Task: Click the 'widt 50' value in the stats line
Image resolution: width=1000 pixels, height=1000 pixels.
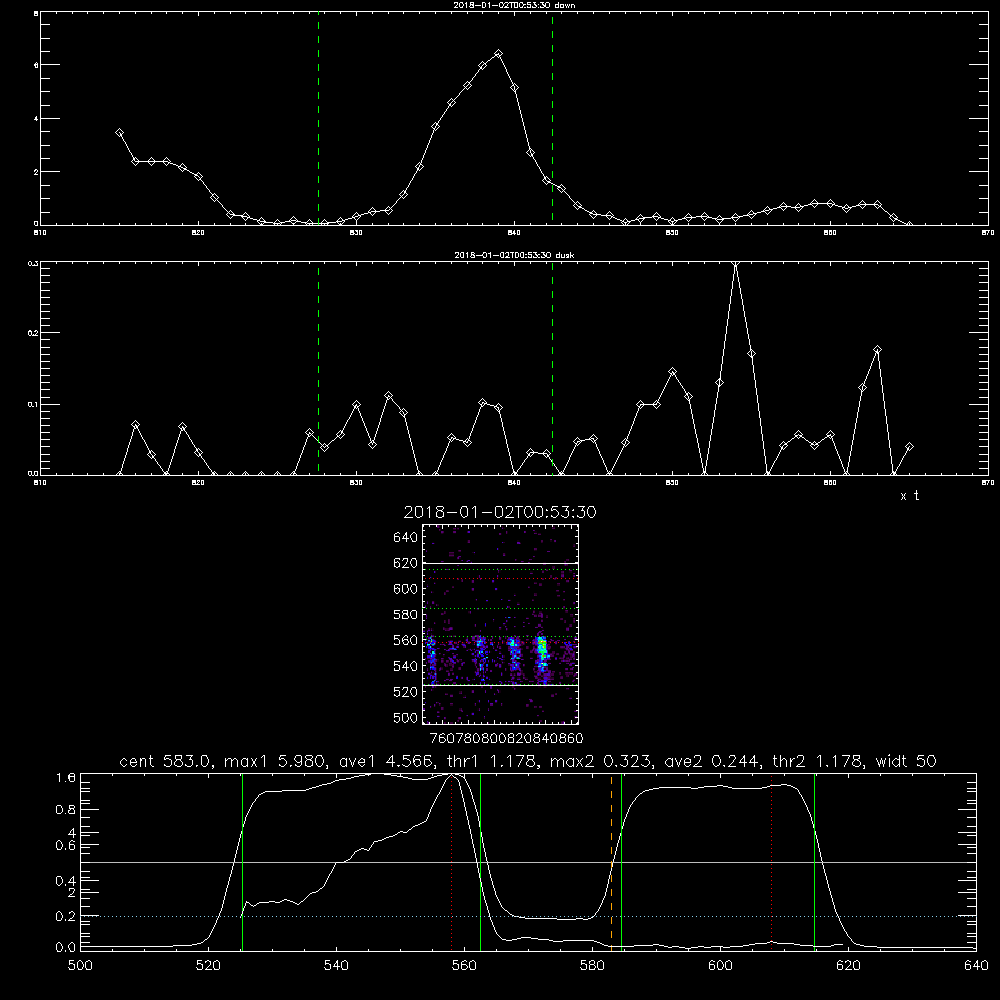Action: (x=906, y=761)
